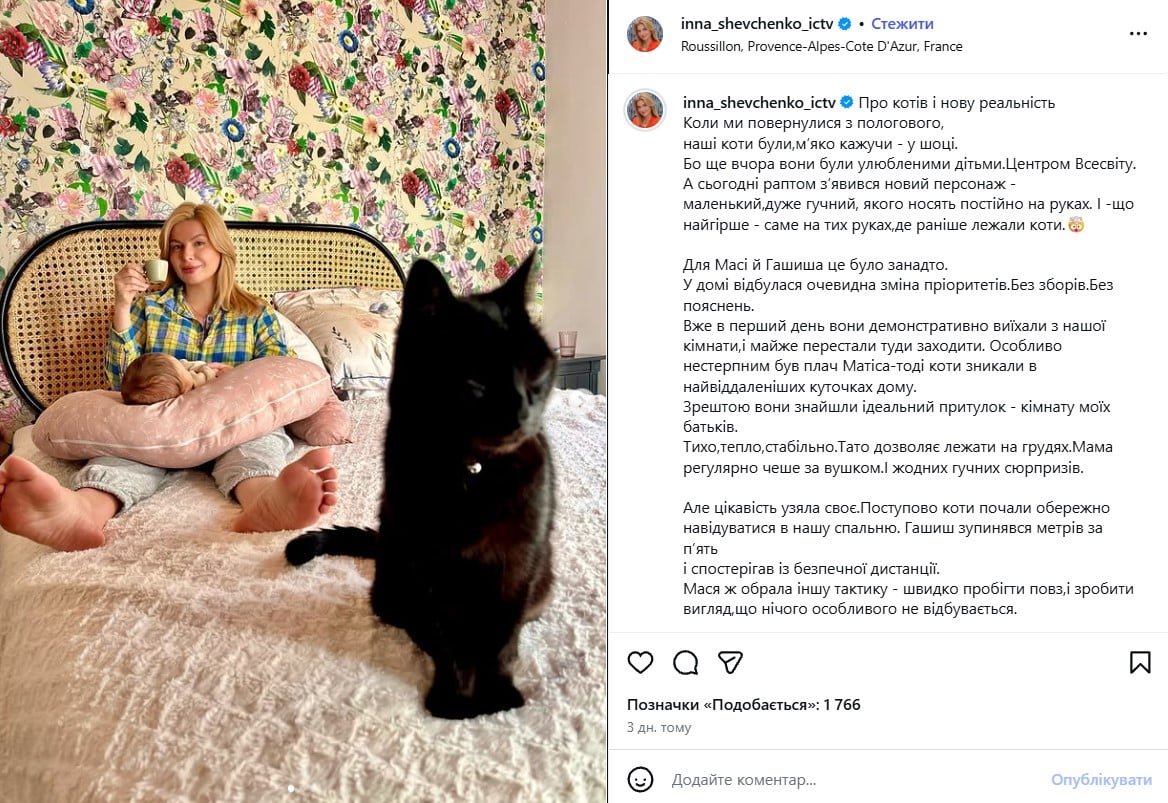Viewport: 1168px width, 803px height.
Task: Click the carousel indicator dot on photo
Action: pyautogui.click(x=291, y=788)
